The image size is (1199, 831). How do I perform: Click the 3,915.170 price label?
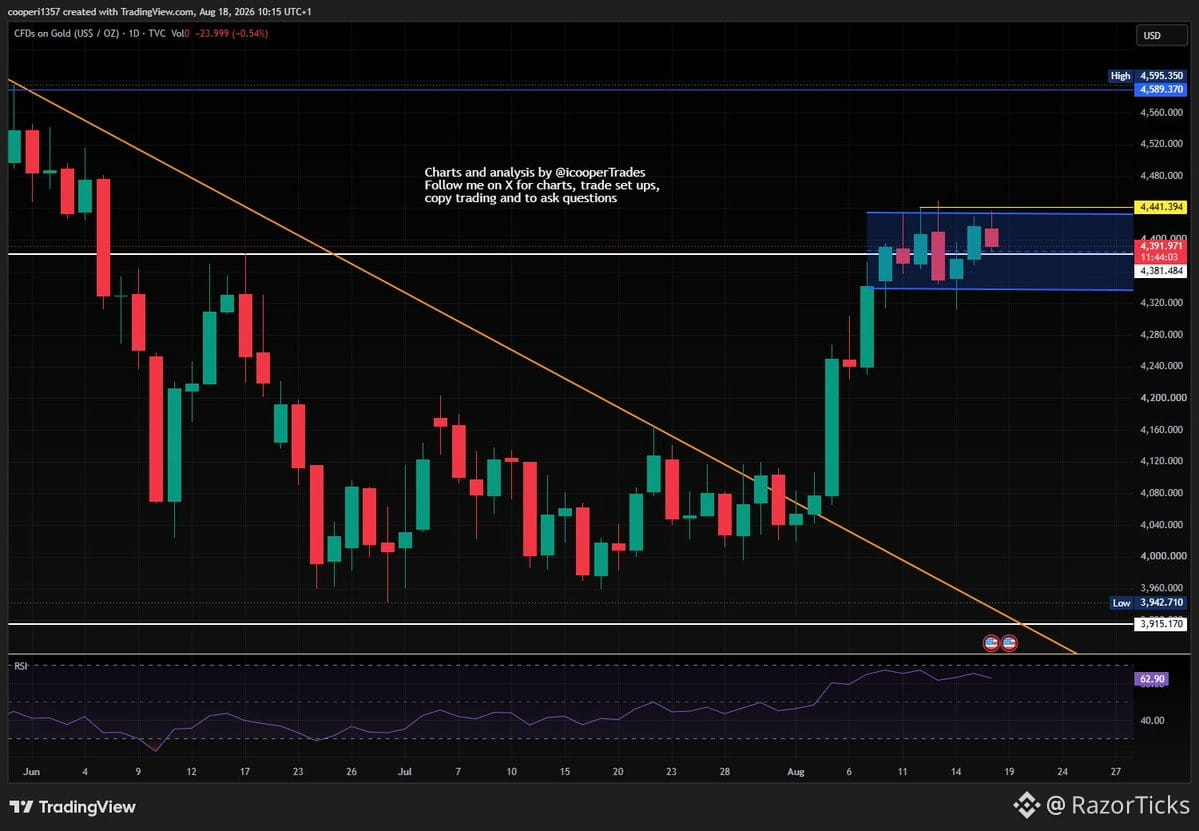[x=1161, y=624]
